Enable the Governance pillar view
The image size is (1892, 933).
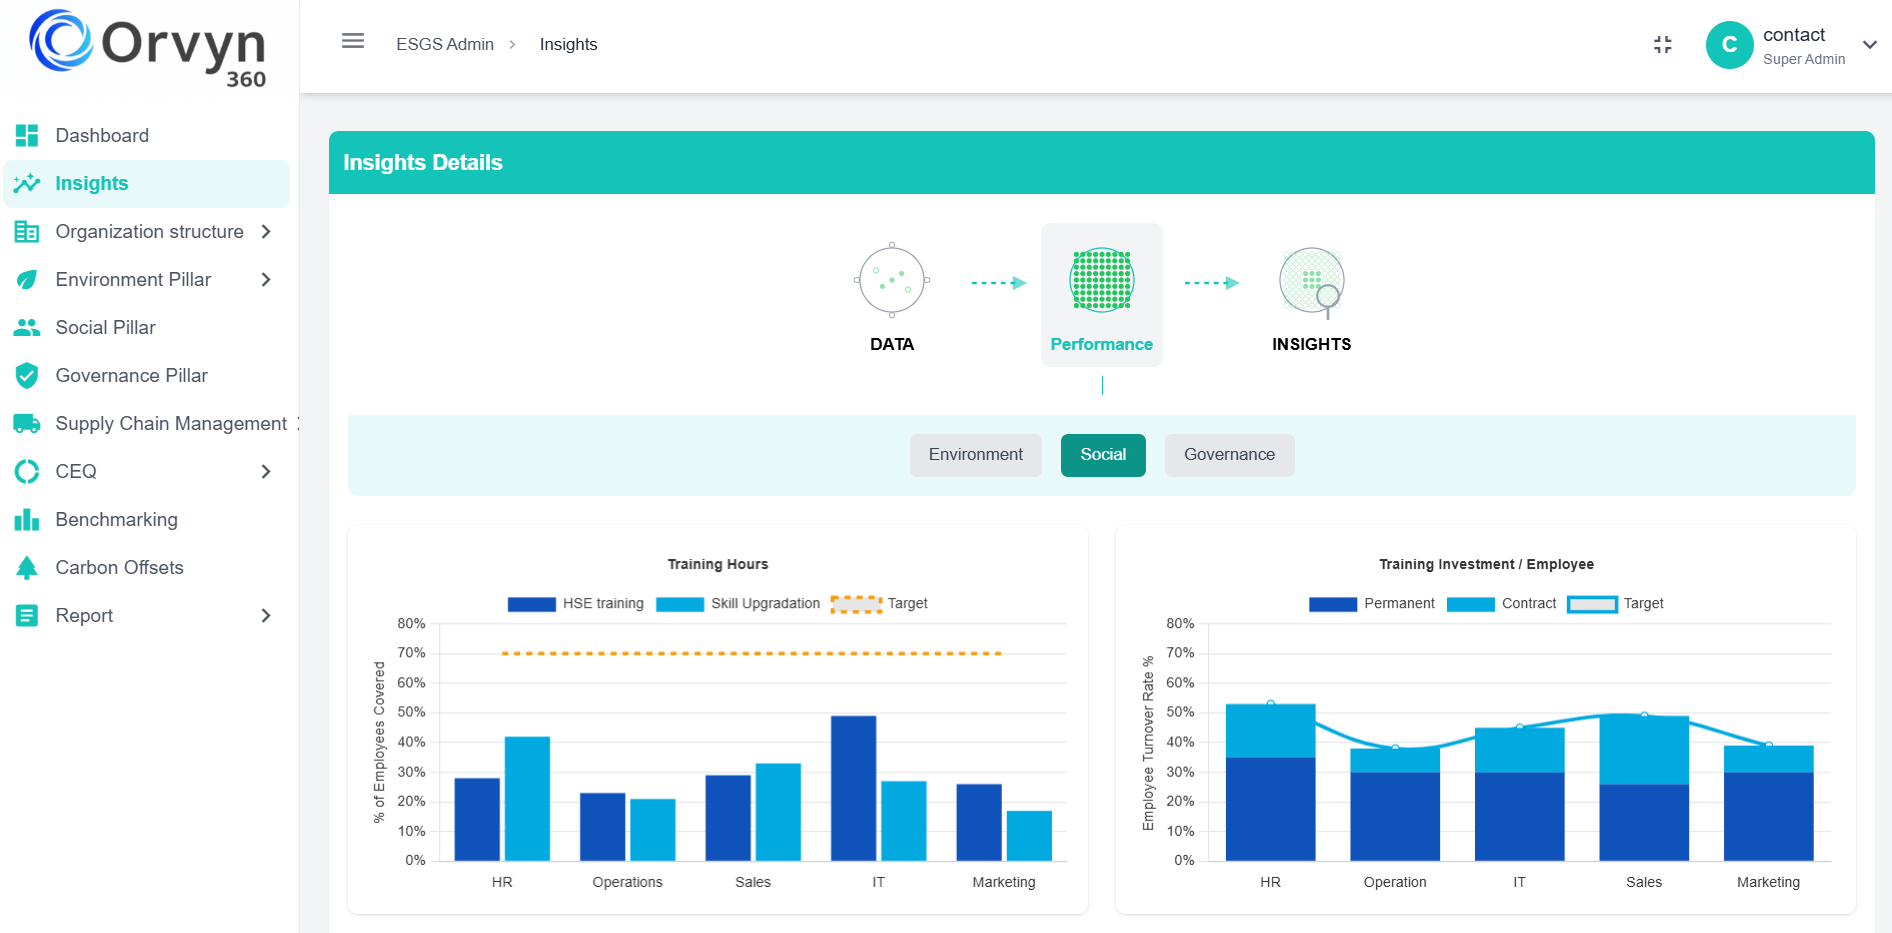(x=1229, y=455)
